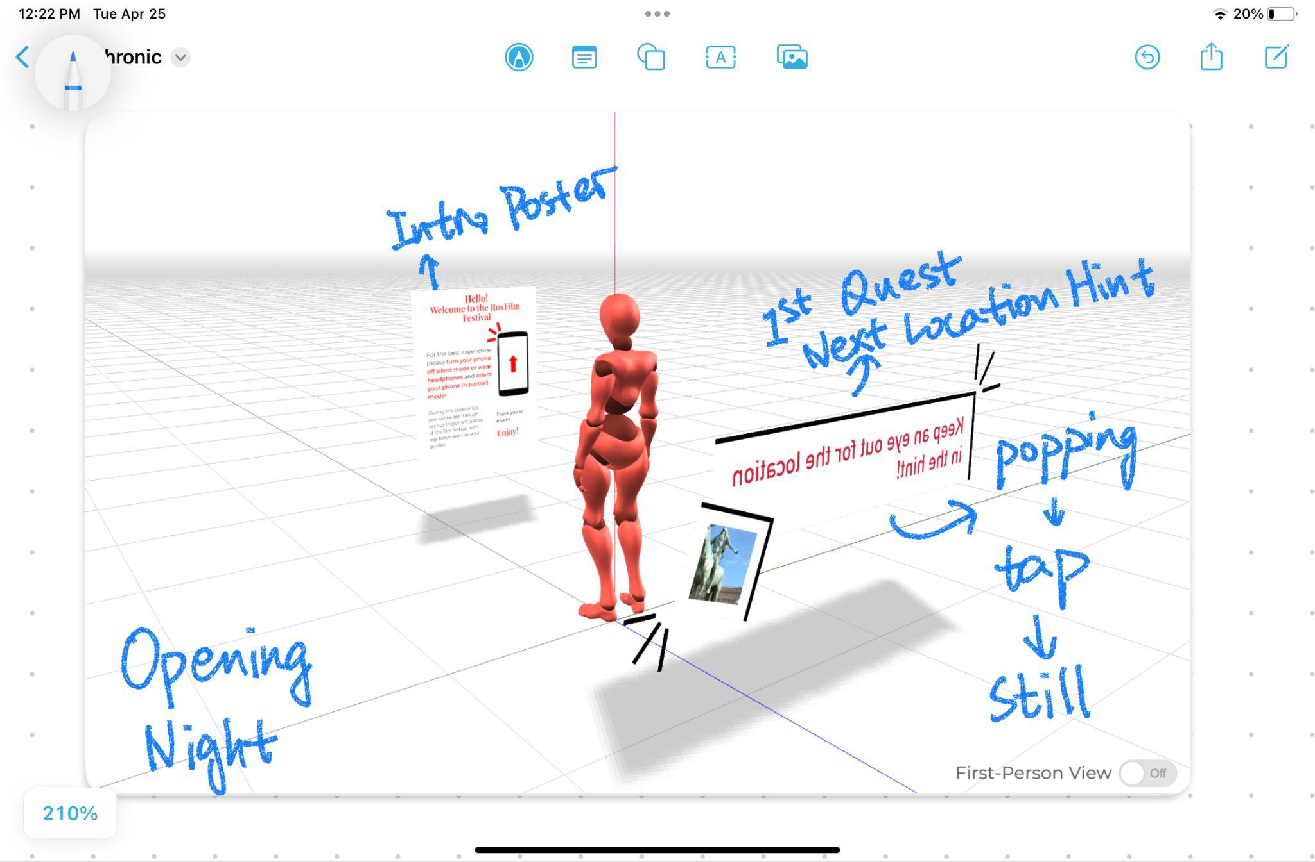Open the shapes library icon
Image resolution: width=1315 pixels, height=862 pixels.
tap(651, 57)
